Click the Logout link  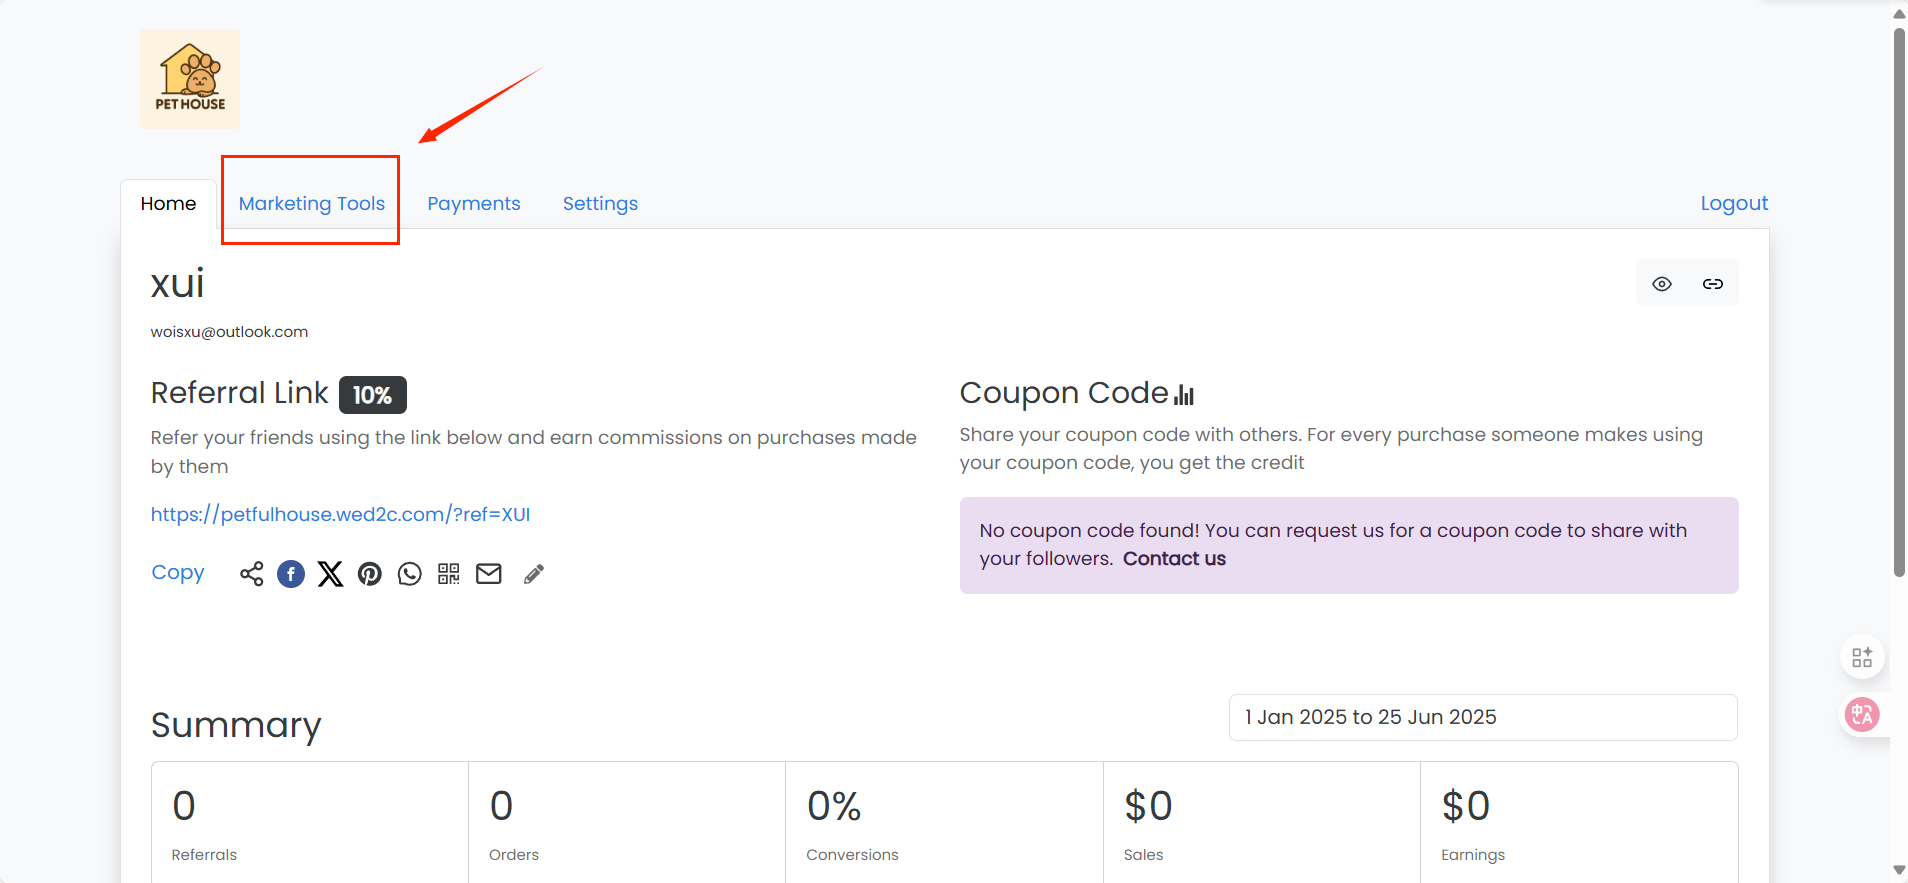coord(1734,203)
